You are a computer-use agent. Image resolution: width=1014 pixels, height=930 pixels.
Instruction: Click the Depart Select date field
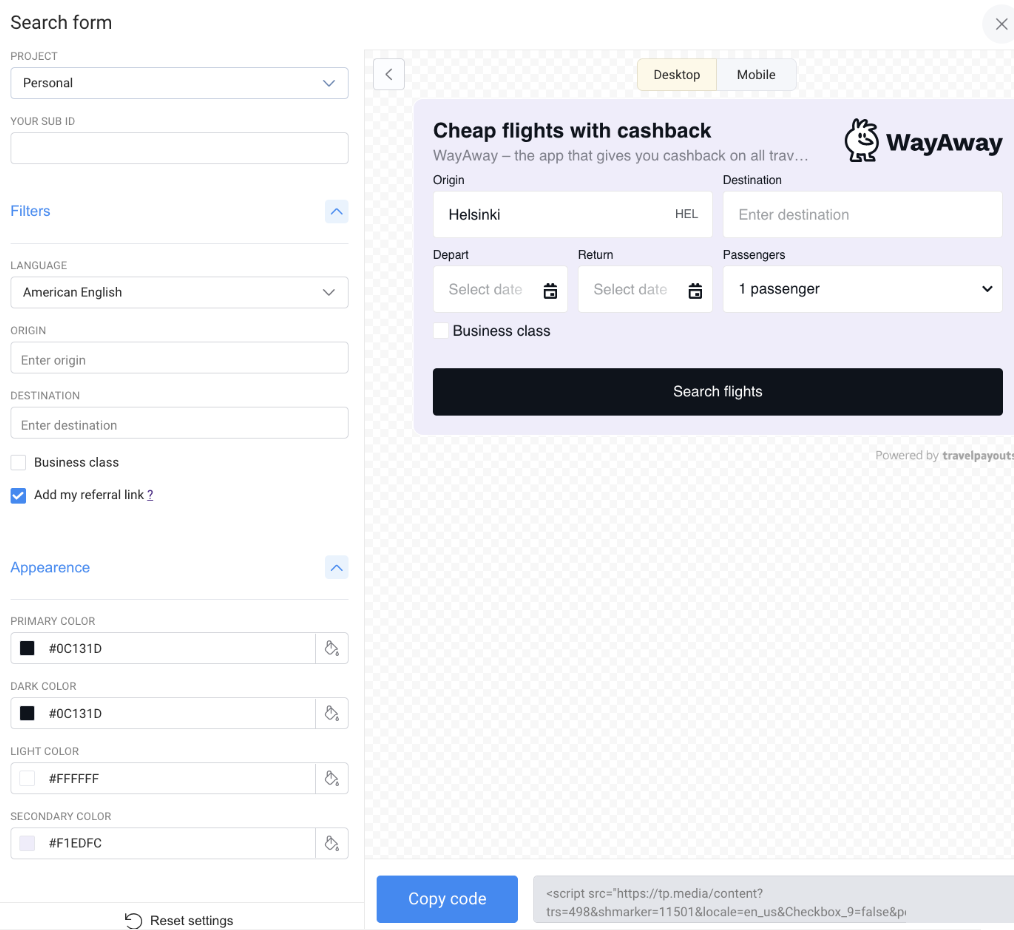pyautogui.click(x=500, y=289)
